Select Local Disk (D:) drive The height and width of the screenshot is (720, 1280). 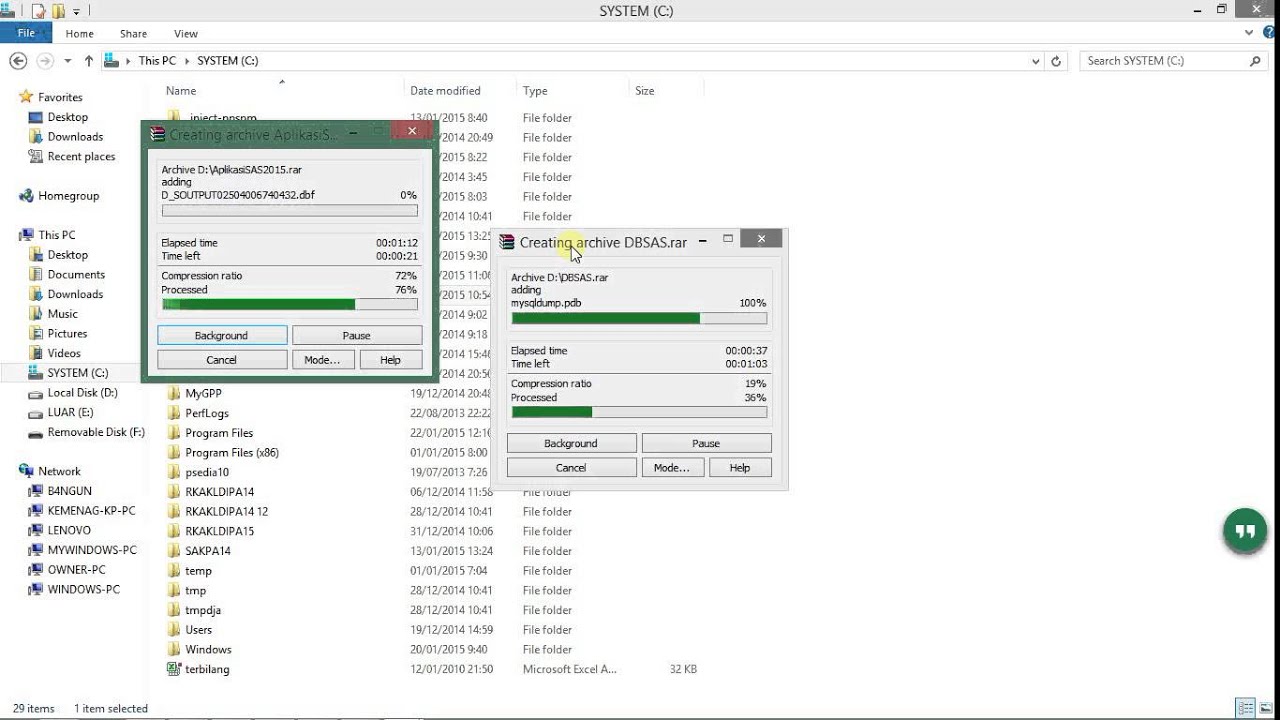82,393
